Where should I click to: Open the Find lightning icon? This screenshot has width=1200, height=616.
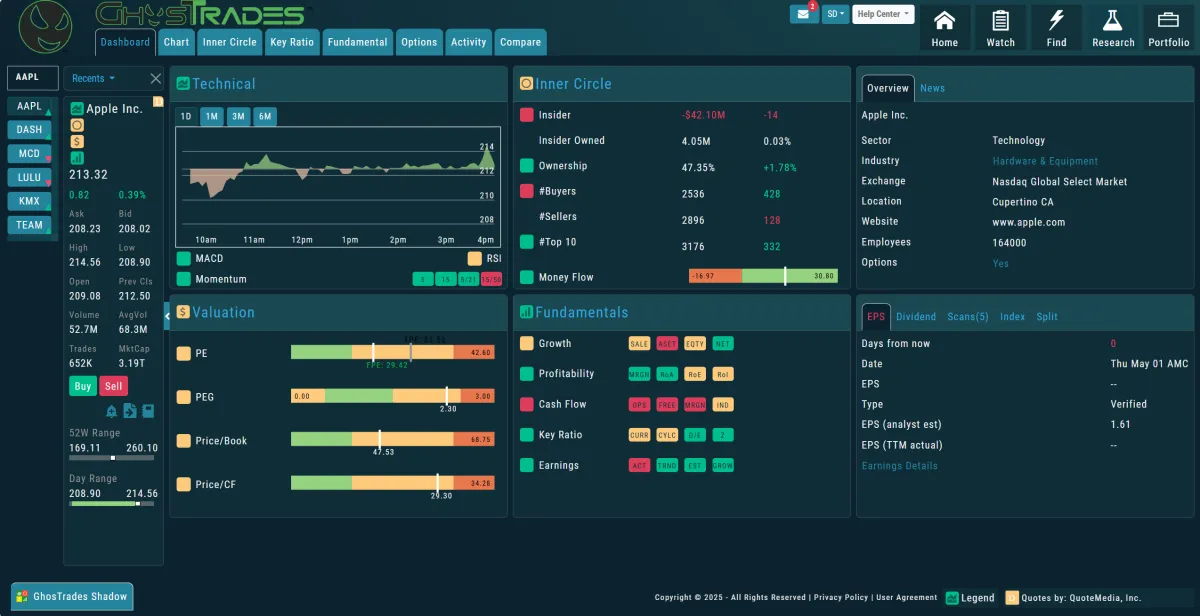point(1056,28)
